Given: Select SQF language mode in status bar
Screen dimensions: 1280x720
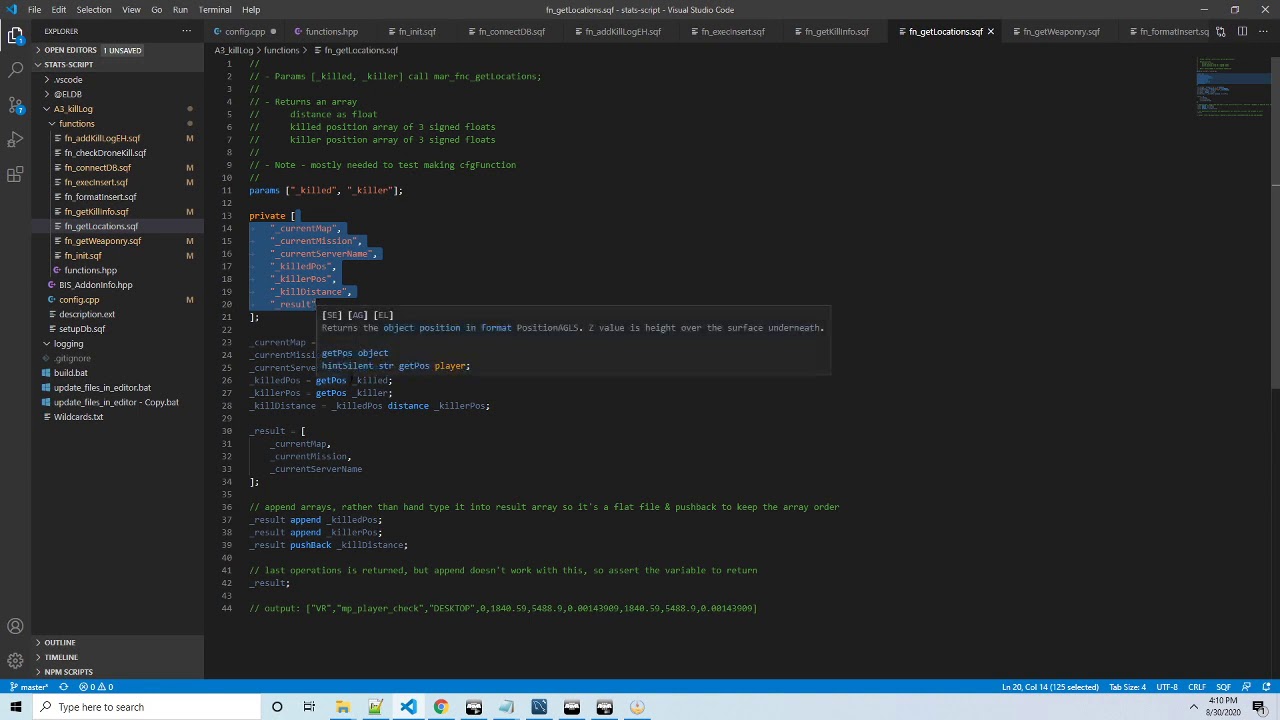Looking at the screenshot, I should (x=1223, y=687).
